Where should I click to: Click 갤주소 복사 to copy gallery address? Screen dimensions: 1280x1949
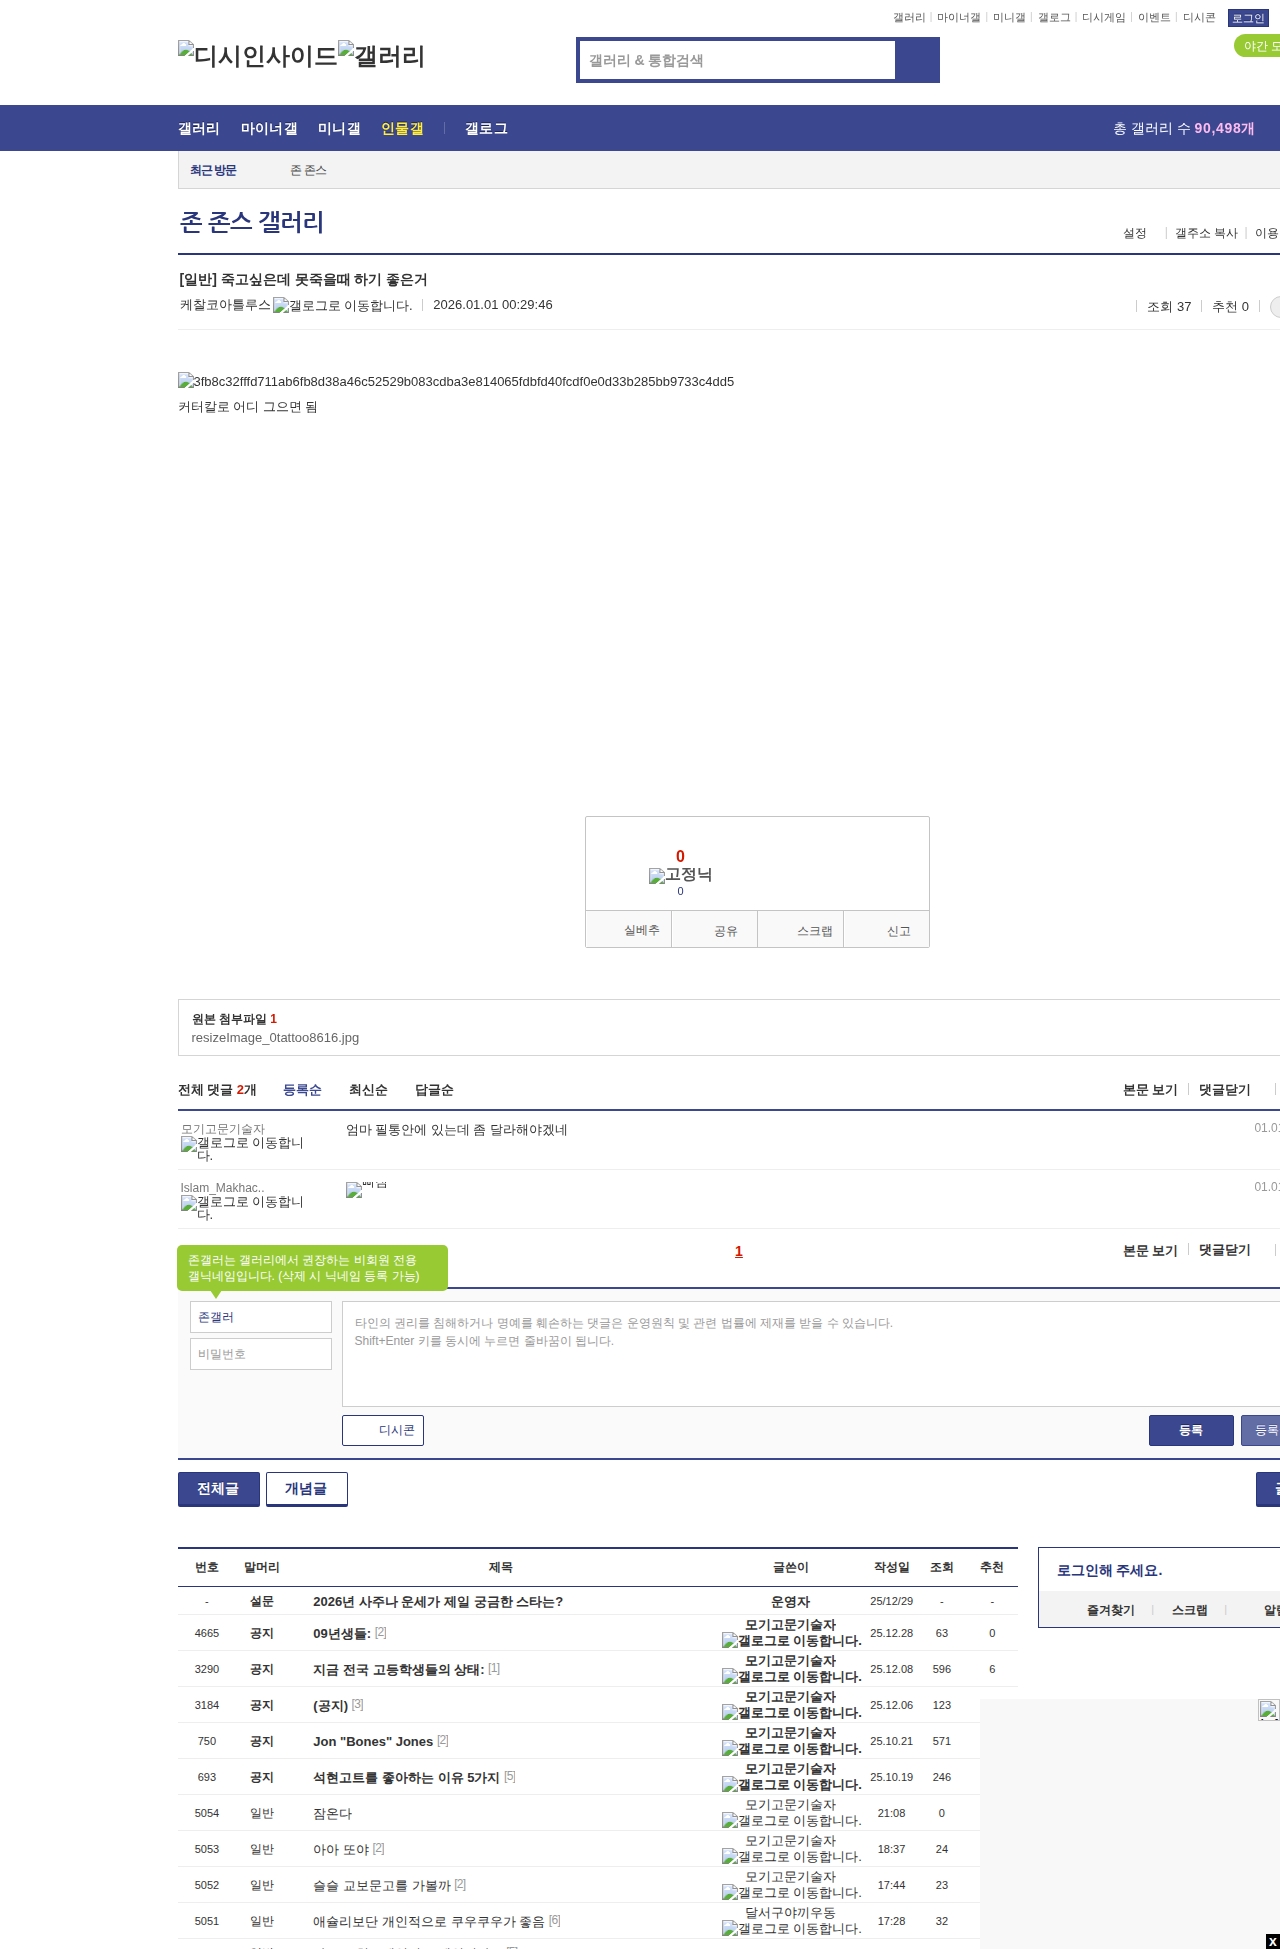[x=1206, y=233]
